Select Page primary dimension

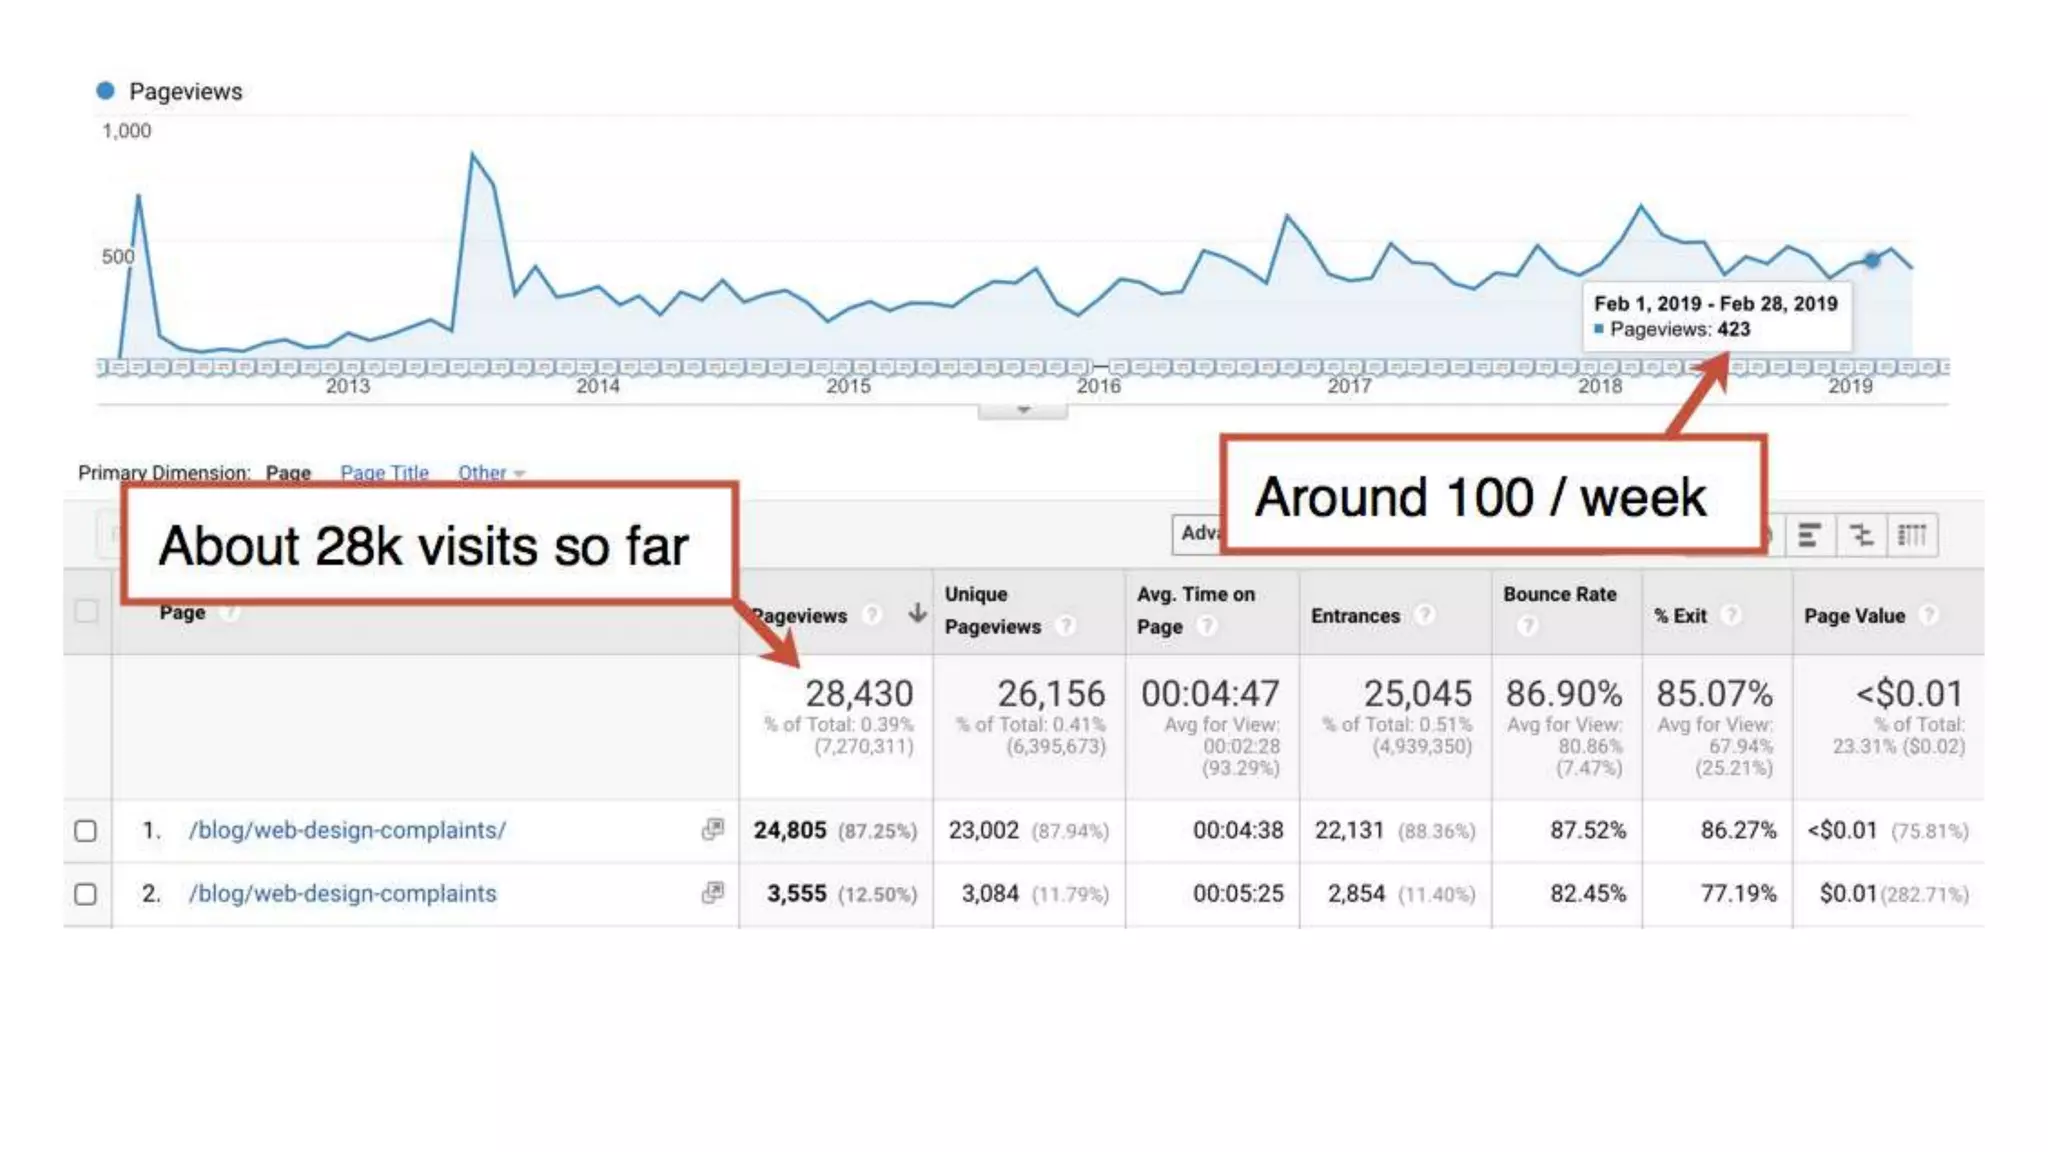click(x=288, y=473)
